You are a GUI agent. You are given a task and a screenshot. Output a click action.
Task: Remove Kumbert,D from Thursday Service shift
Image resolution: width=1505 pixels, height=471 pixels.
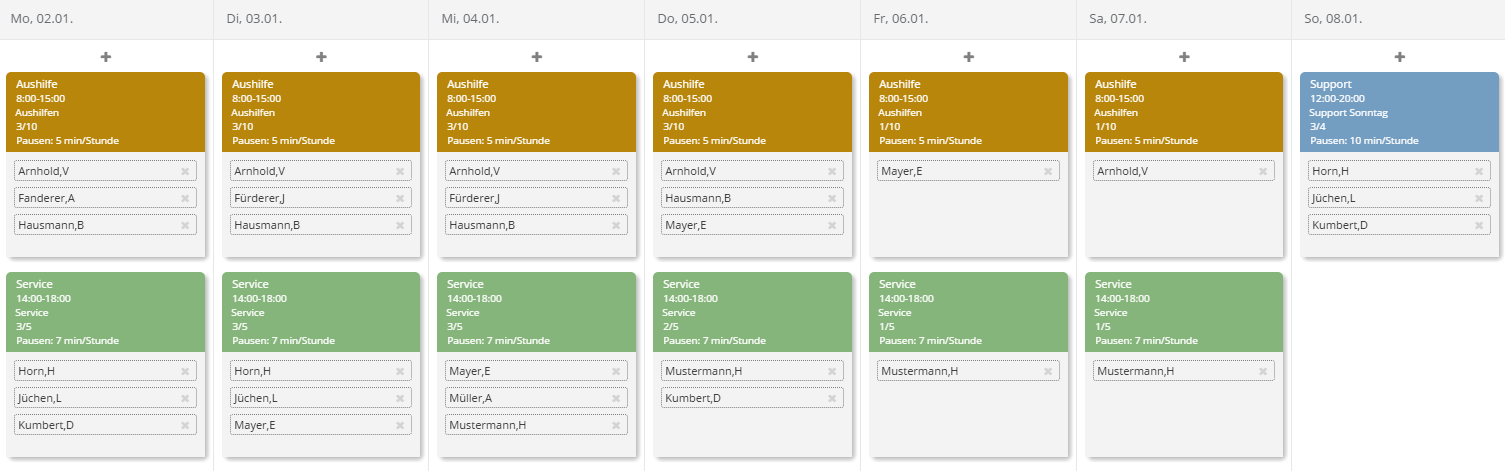point(832,398)
